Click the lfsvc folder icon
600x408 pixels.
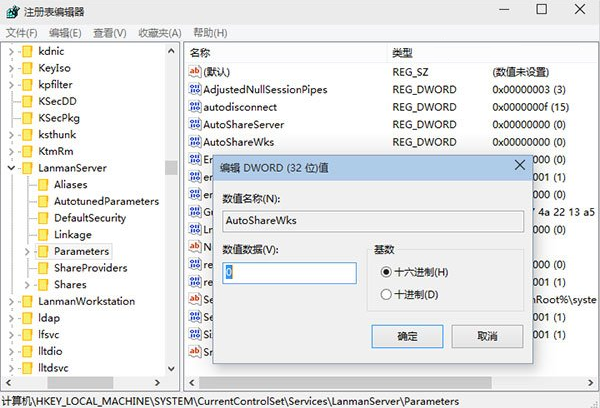click(27, 335)
